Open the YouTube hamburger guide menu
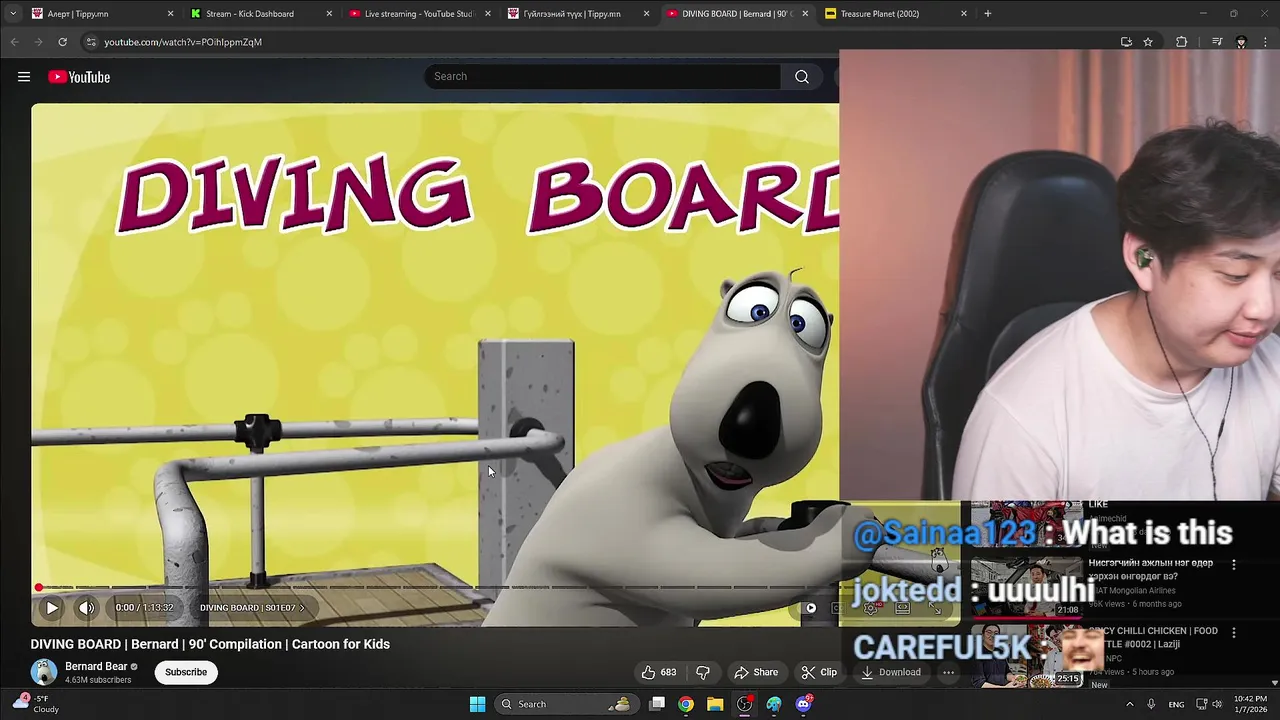Image resolution: width=1280 pixels, height=720 pixels. (24, 77)
